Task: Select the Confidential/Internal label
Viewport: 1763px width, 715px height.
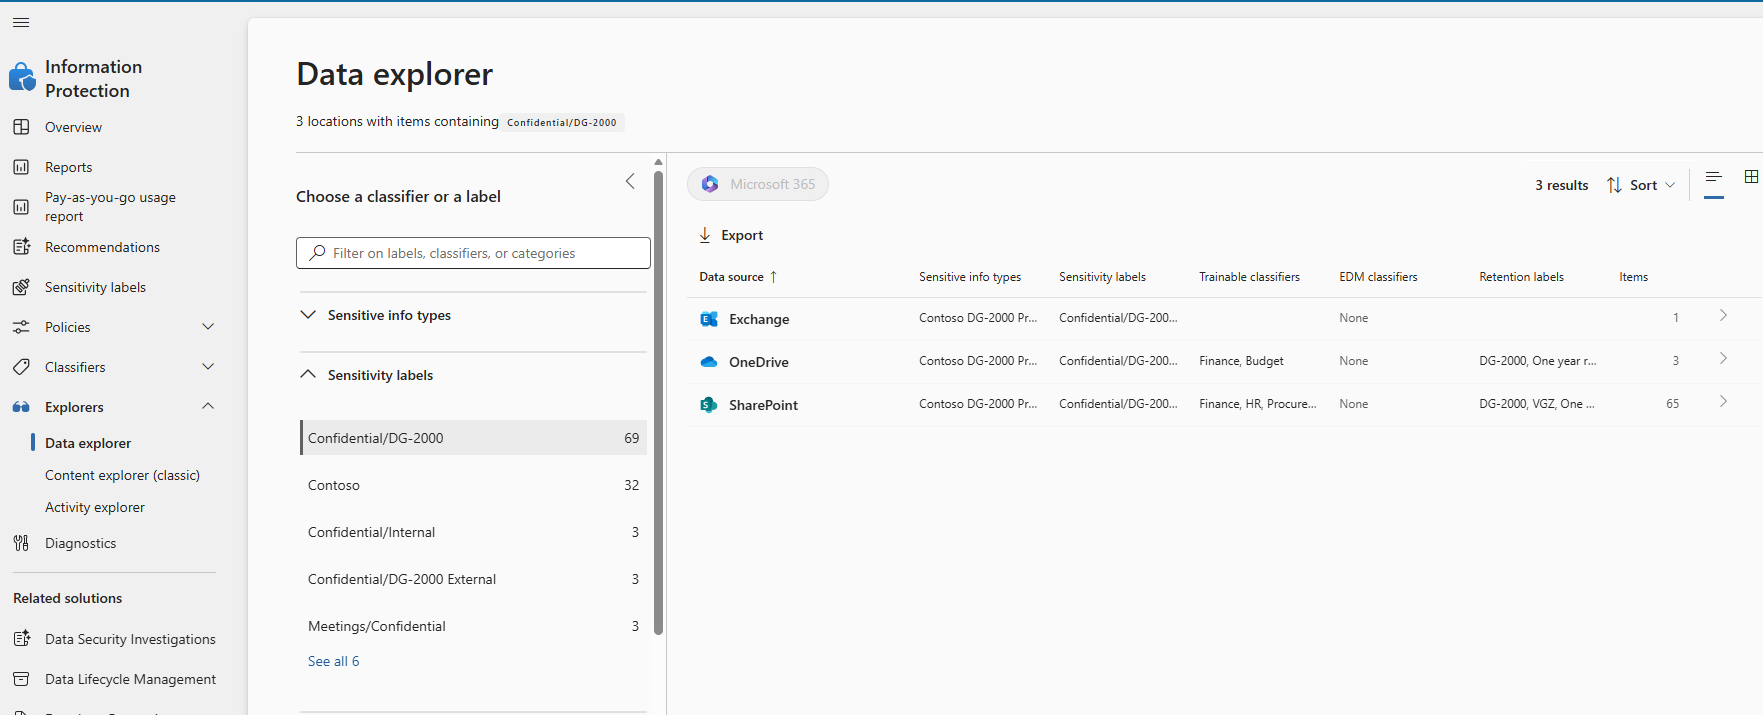Action: point(473,532)
